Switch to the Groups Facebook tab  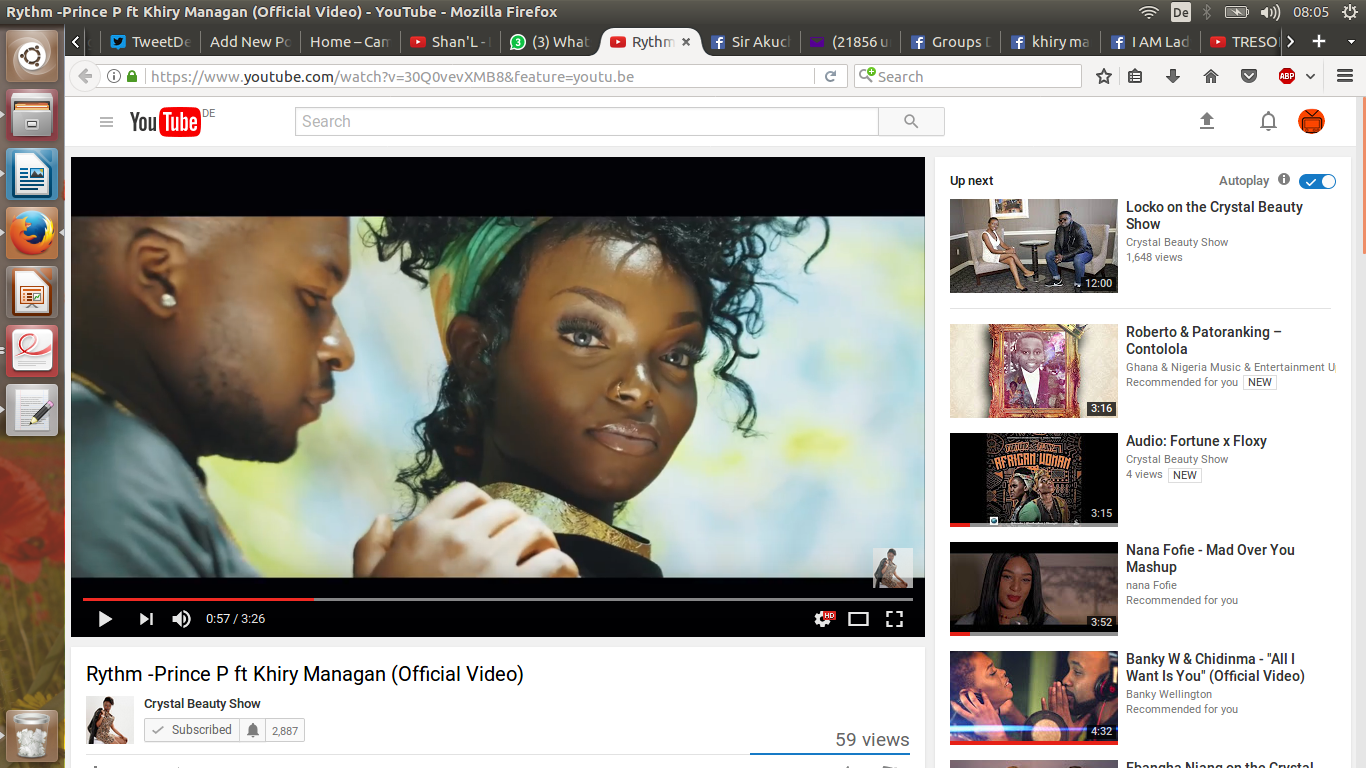click(950, 42)
